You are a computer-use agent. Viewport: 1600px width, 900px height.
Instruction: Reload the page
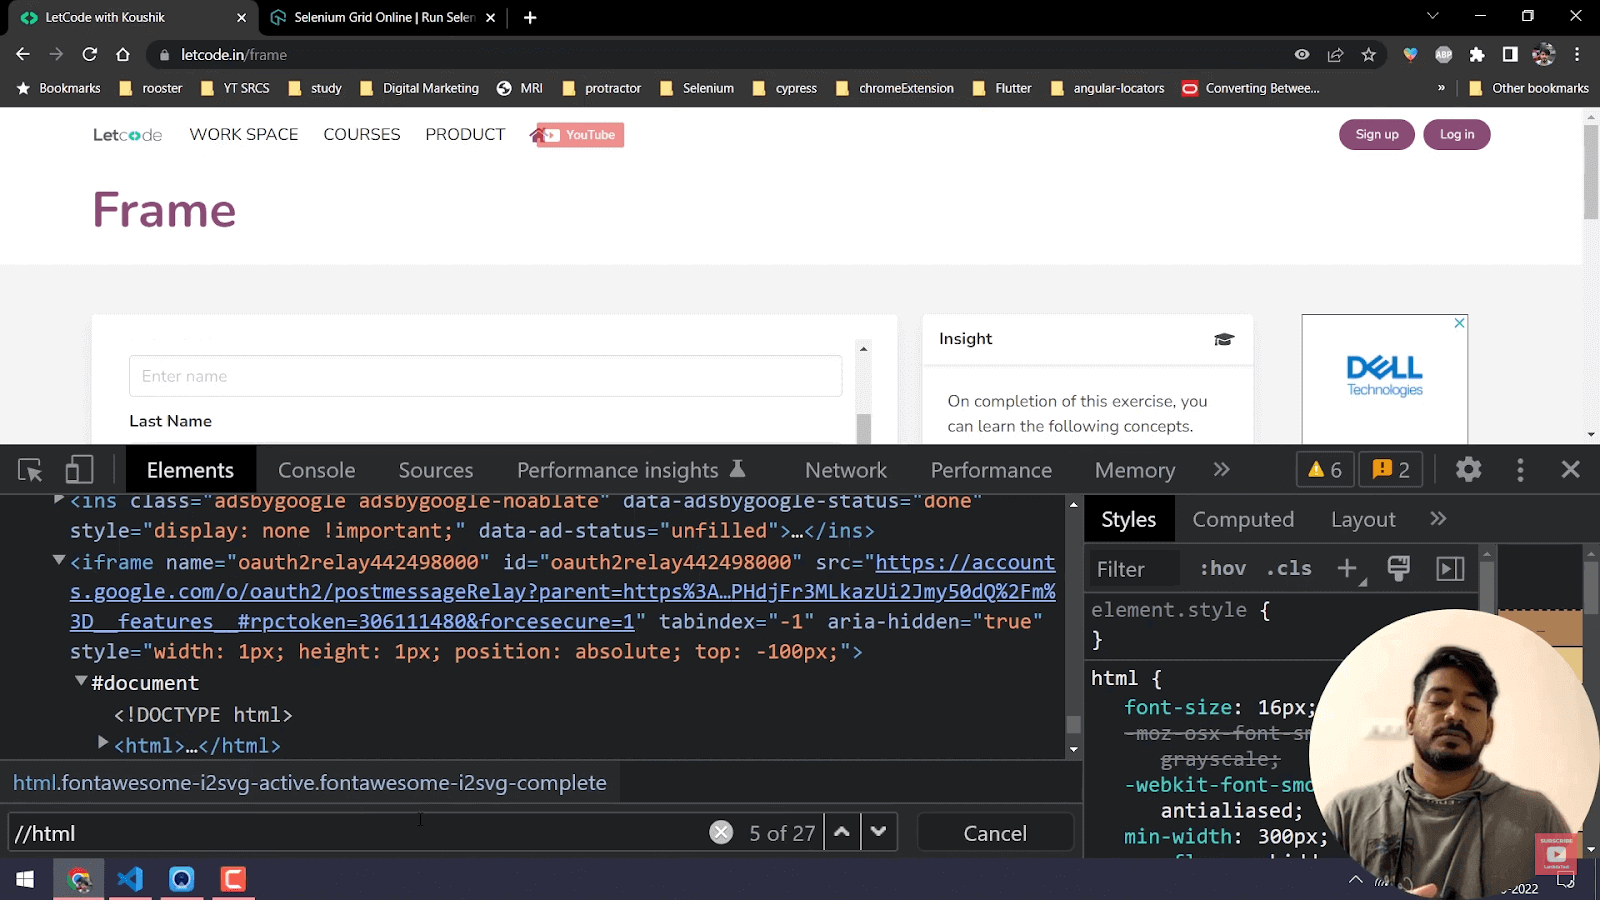(x=90, y=54)
